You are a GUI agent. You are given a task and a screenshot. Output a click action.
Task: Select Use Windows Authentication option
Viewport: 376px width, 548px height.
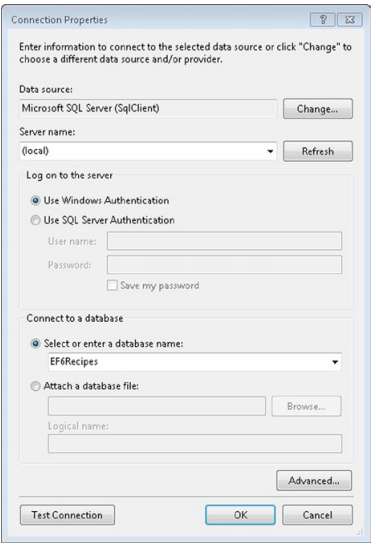[35, 201]
